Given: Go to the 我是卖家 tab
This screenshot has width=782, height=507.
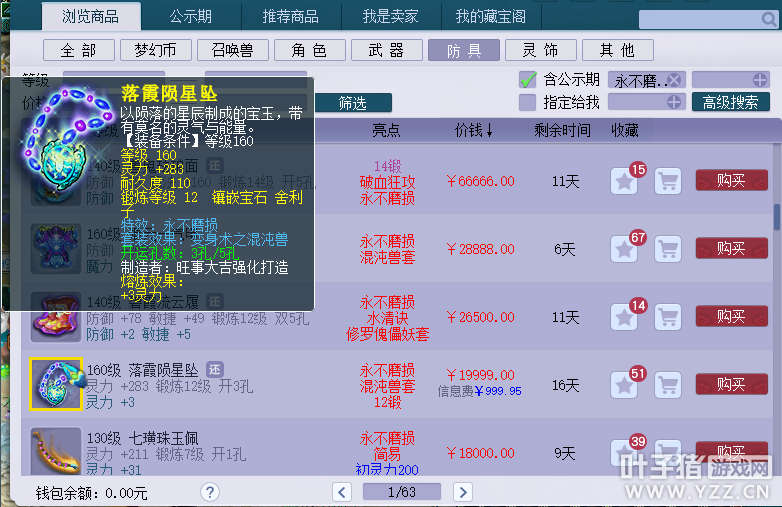Looking at the screenshot, I should pyautogui.click(x=391, y=16).
